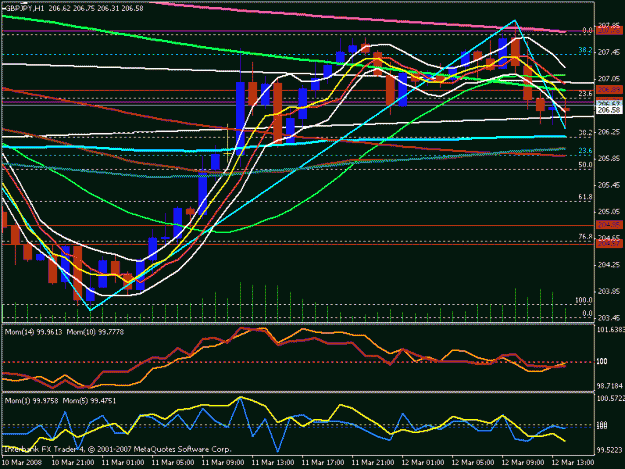Viewport: 625px width, 469px height.
Task: Click the white 38.2 Fibonacci label near 206.25
Action: point(585,132)
